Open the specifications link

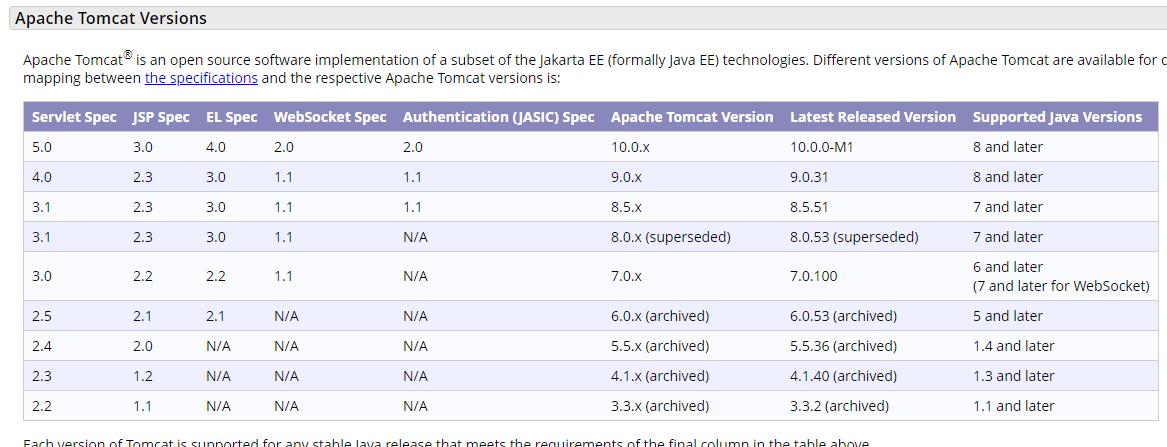point(201,77)
